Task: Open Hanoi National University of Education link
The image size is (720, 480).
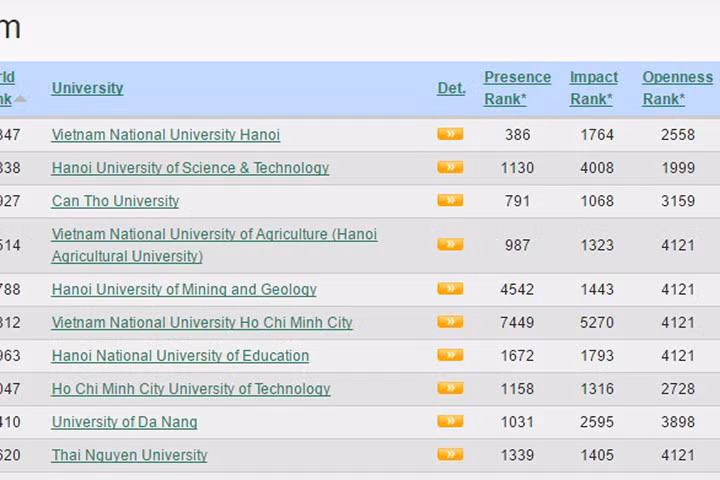Action: click(180, 356)
